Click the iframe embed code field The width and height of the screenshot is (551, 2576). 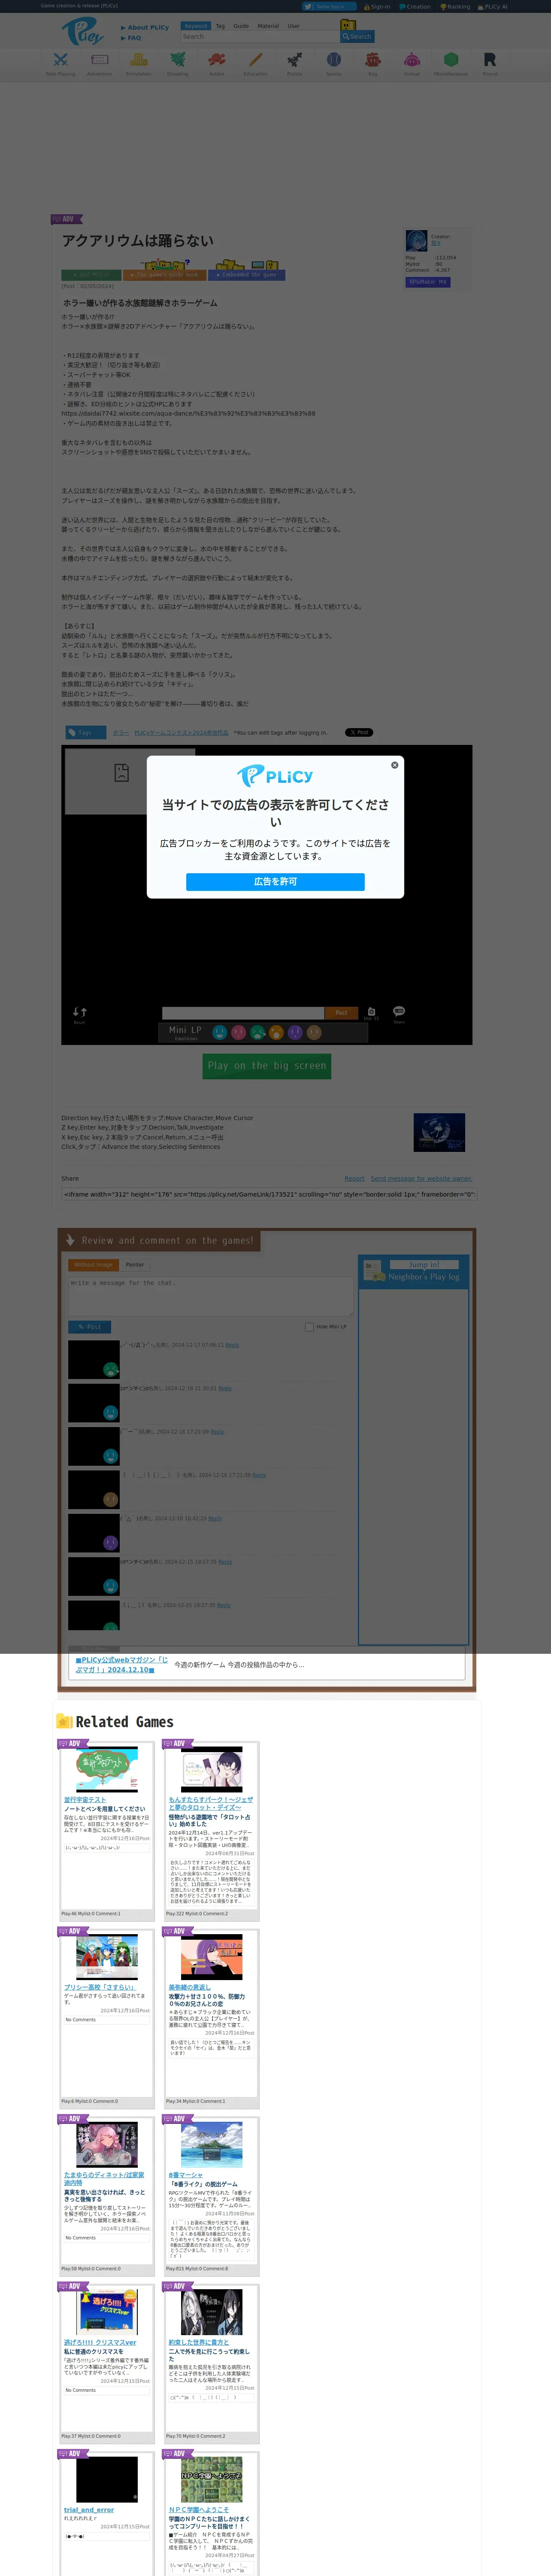(x=268, y=1194)
